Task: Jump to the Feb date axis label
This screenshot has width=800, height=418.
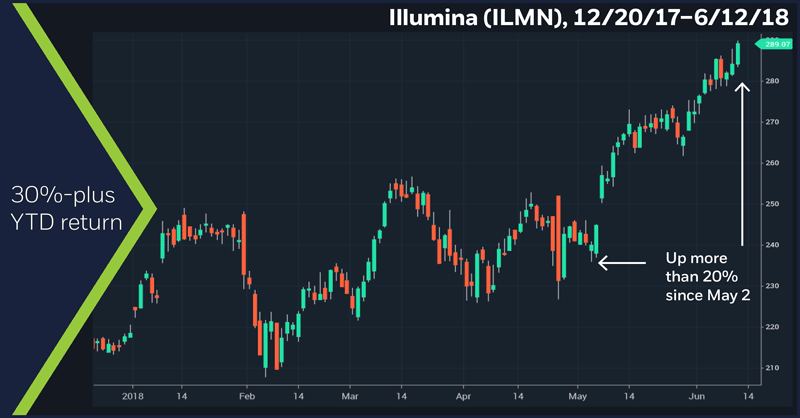Action: click(x=246, y=395)
